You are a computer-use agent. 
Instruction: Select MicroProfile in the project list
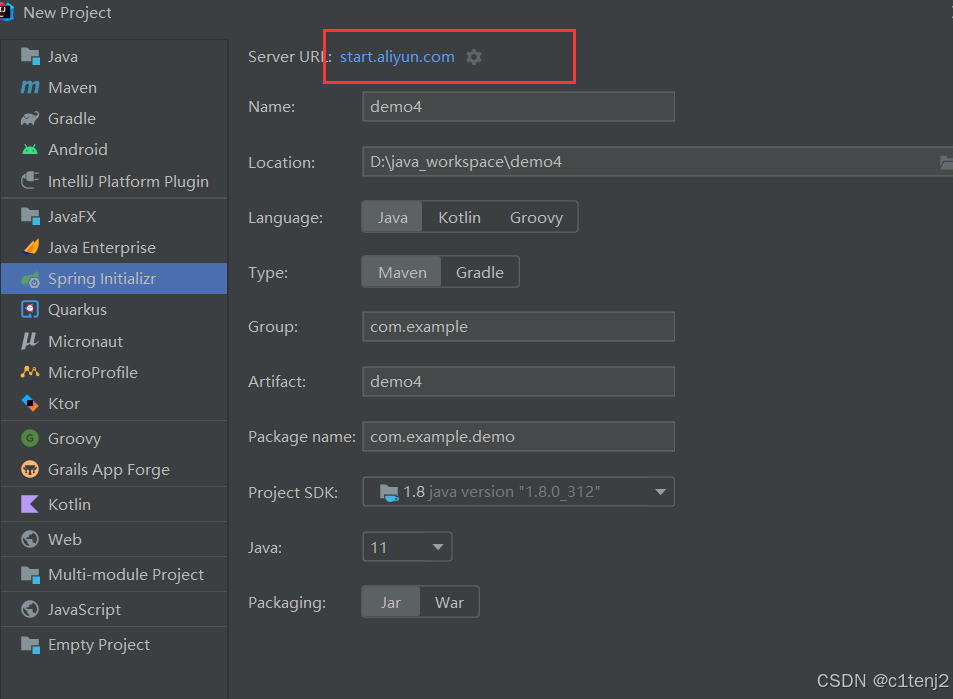pyautogui.click(x=114, y=372)
